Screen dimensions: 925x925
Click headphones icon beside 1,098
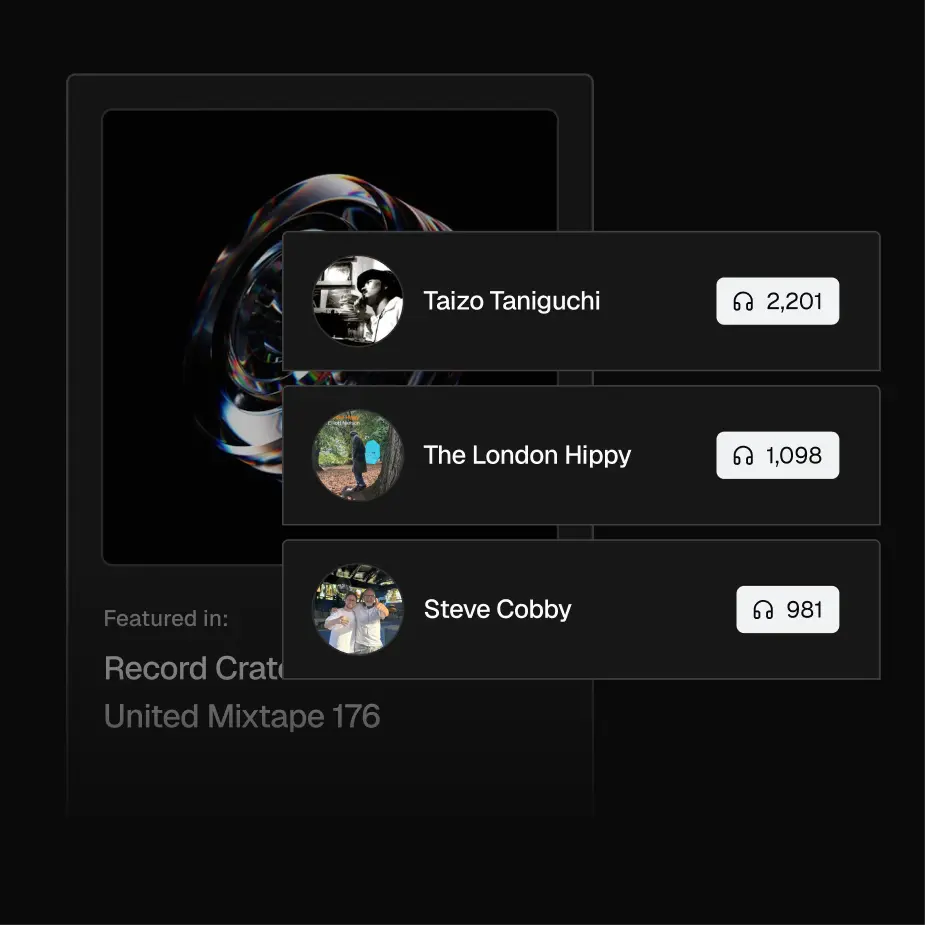[x=743, y=455]
